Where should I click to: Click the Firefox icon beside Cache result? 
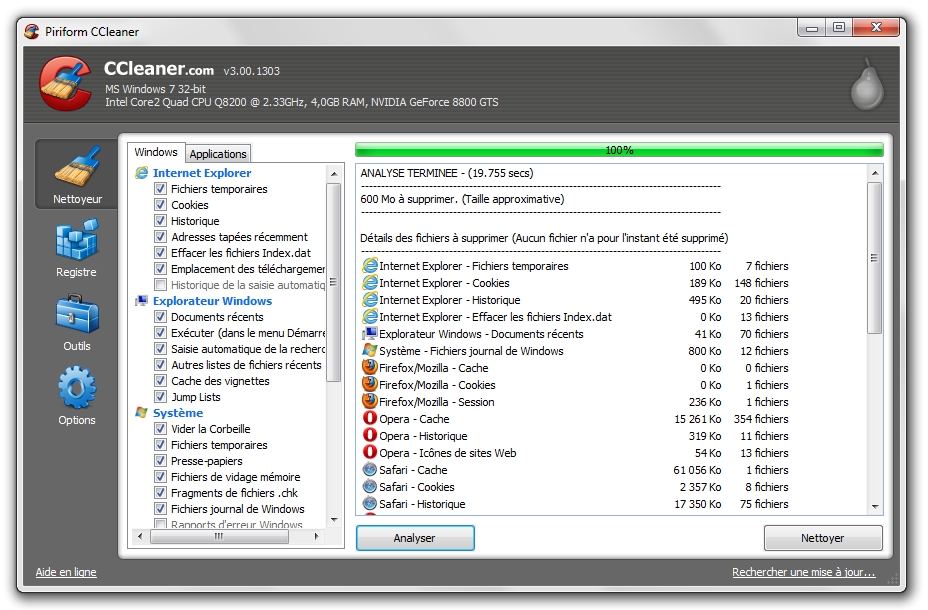coord(370,367)
